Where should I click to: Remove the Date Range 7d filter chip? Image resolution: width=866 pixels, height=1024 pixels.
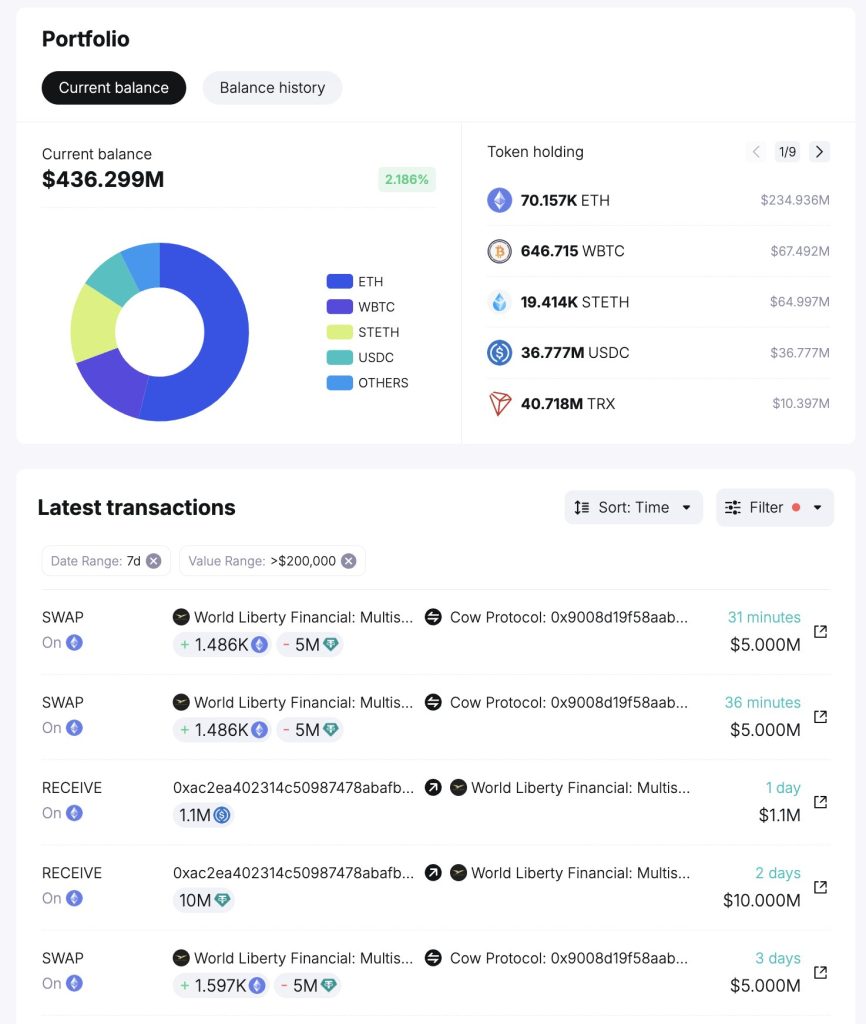tap(153, 561)
